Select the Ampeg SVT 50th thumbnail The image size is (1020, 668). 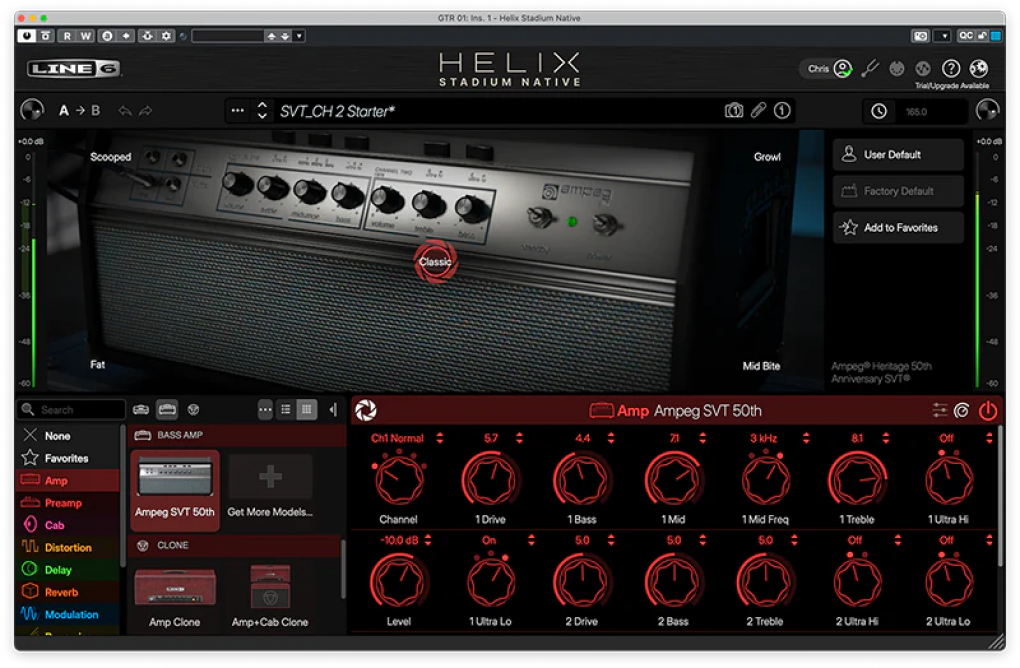tap(175, 489)
